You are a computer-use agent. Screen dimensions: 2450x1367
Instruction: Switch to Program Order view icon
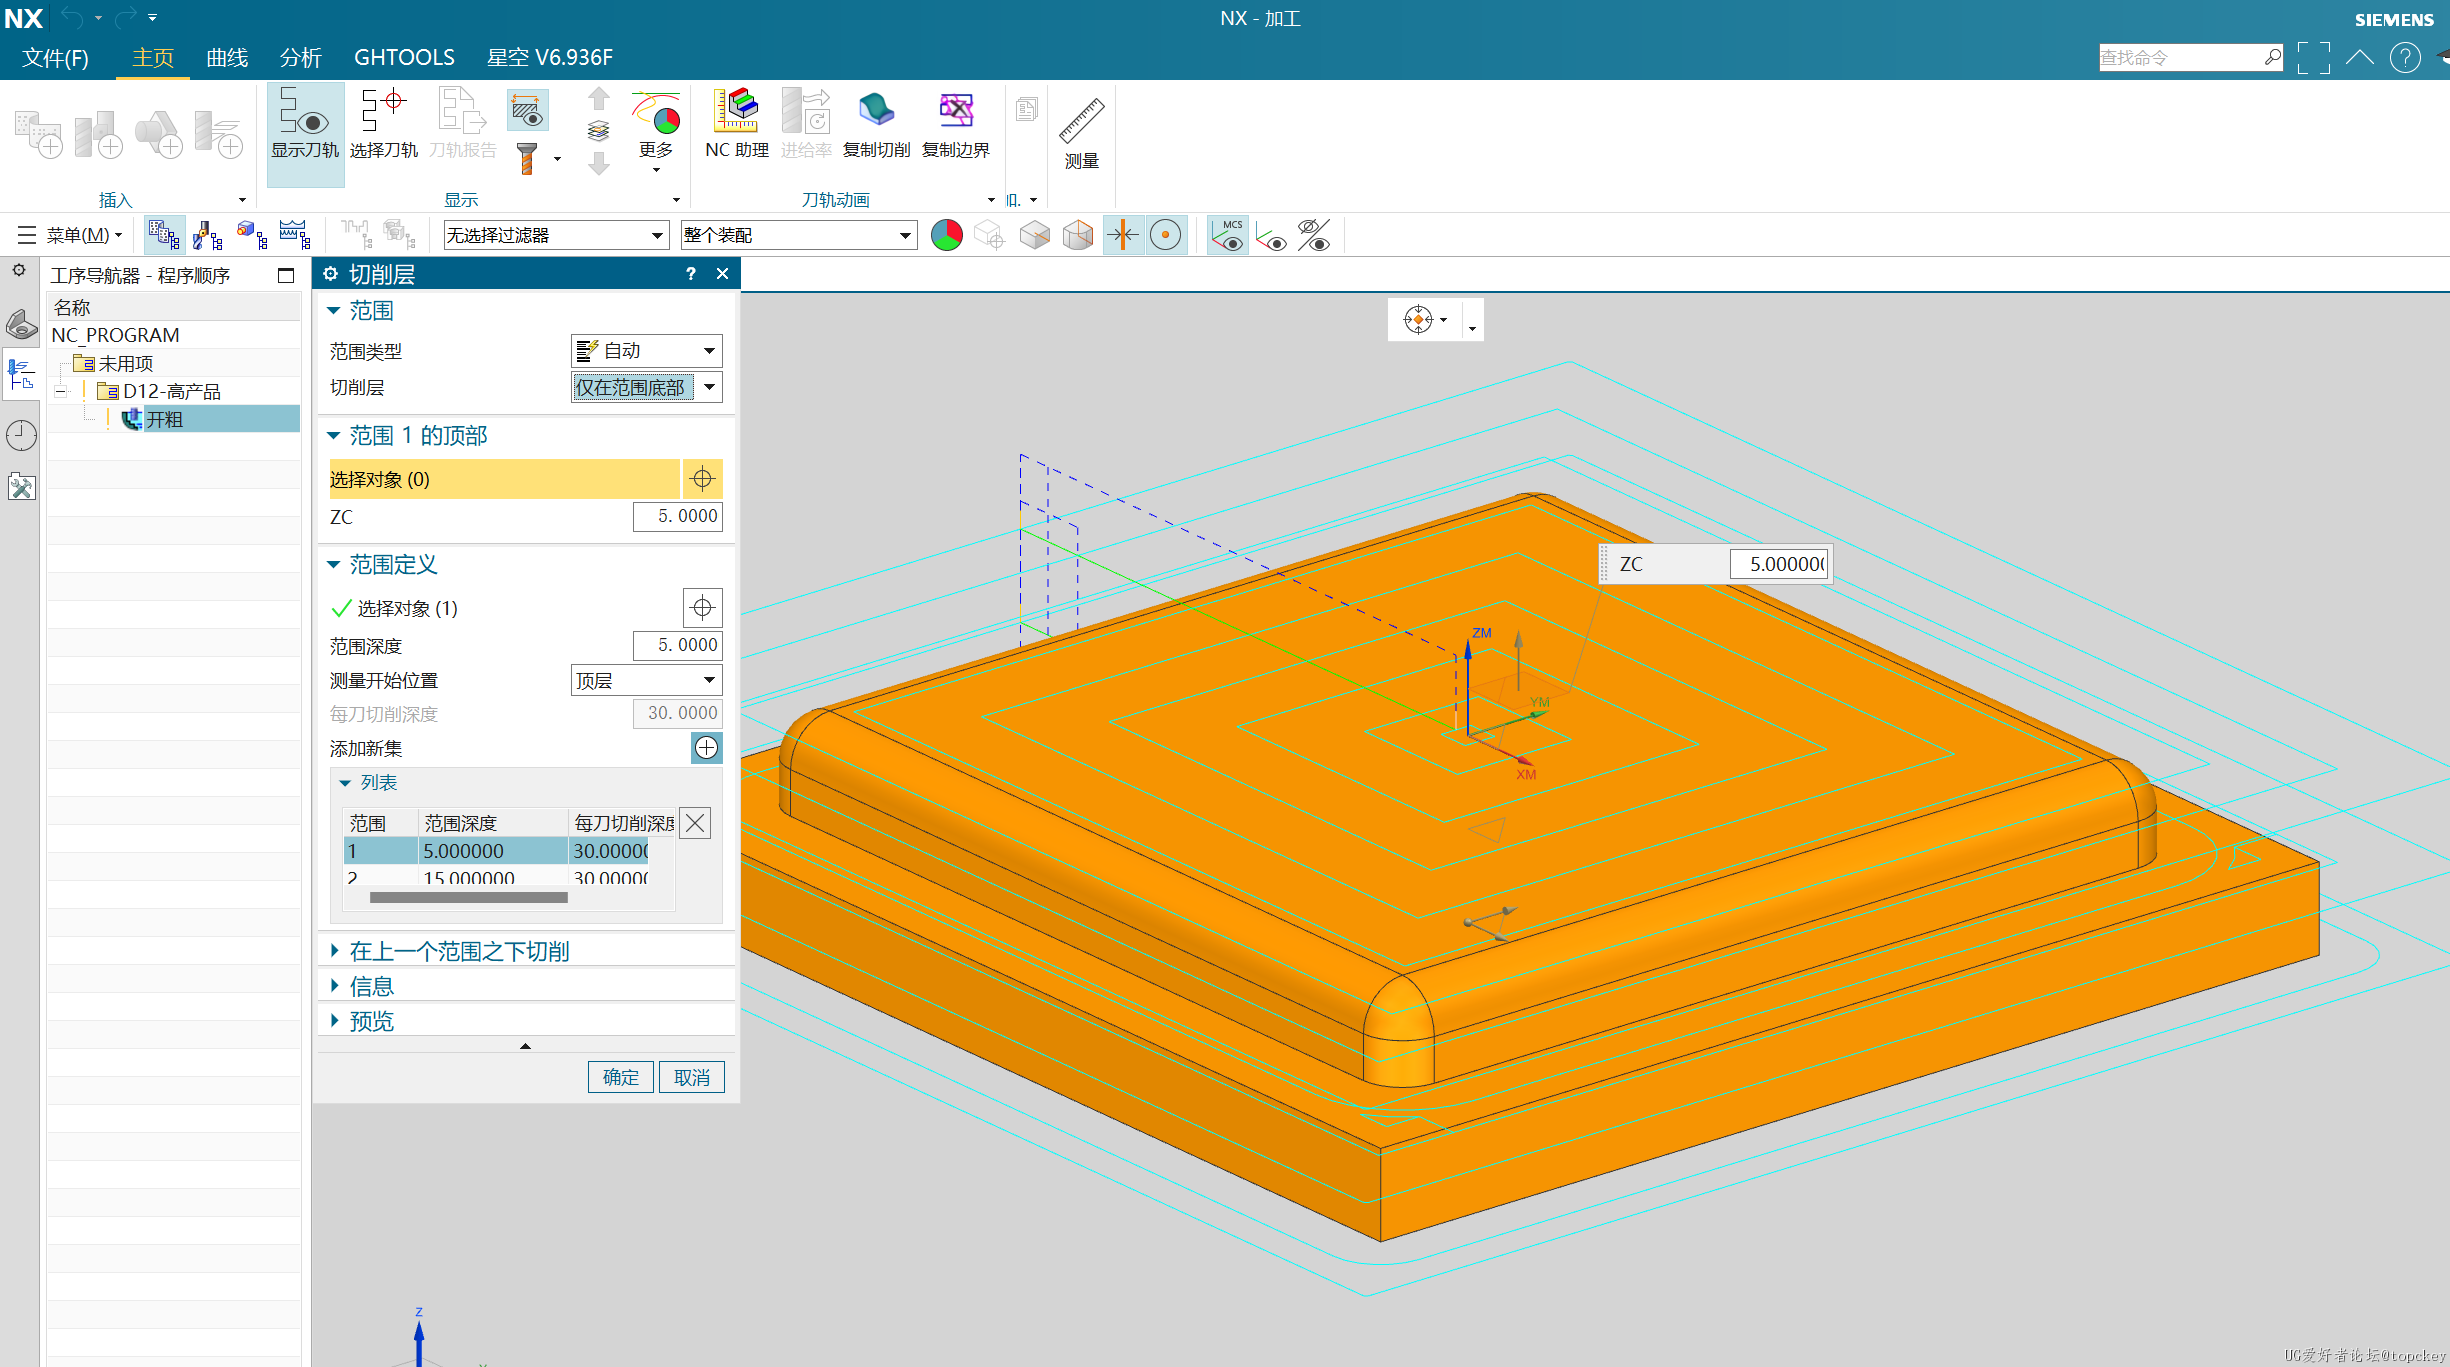(163, 235)
